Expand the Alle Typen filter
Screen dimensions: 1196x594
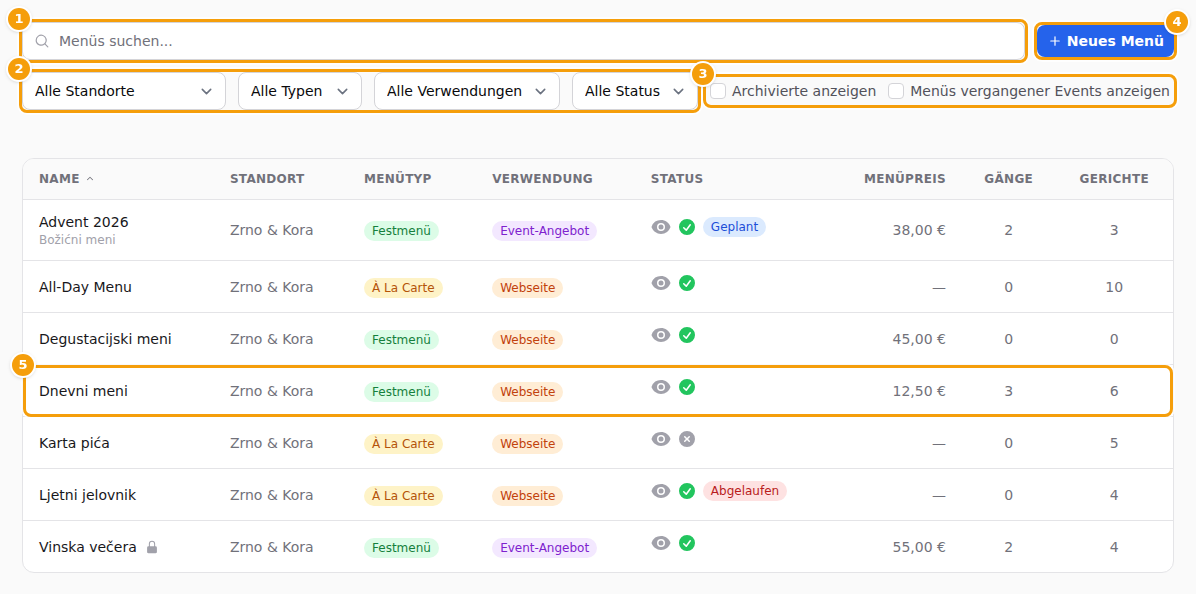pyautogui.click(x=300, y=92)
